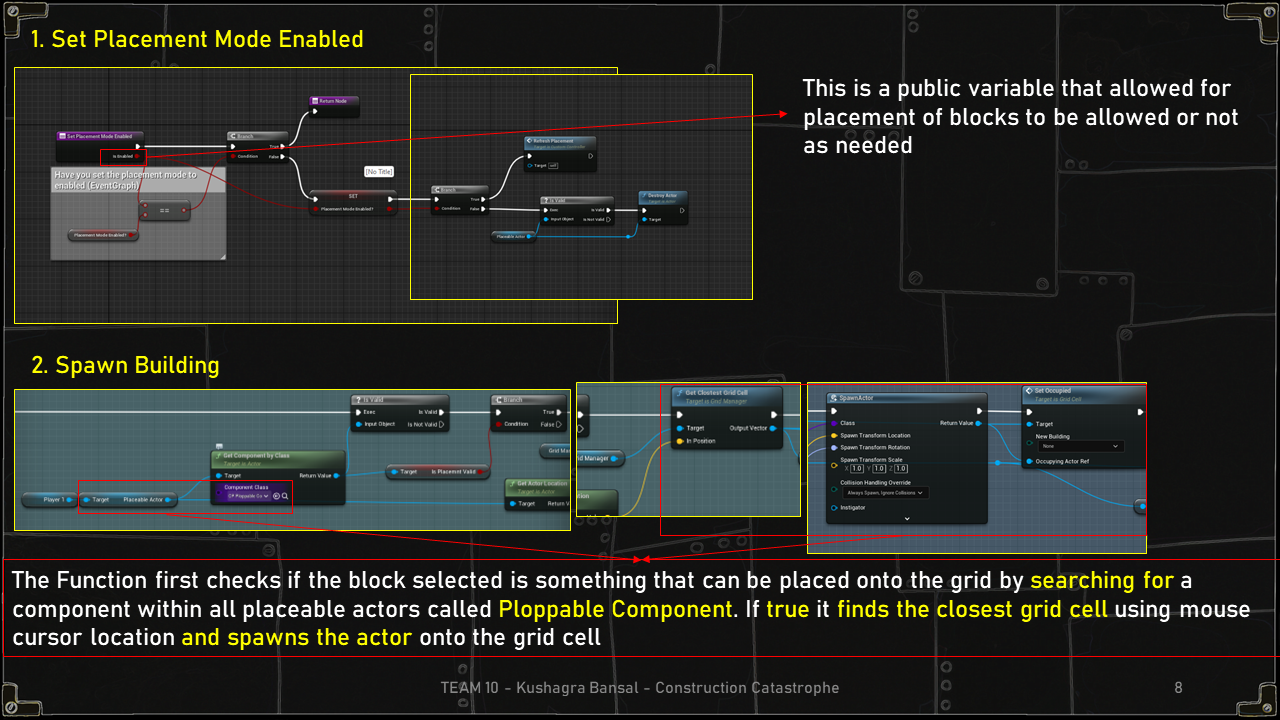Click the SpawnActor node title icon
The width and height of the screenshot is (1280, 720).
pyautogui.click(x=833, y=398)
